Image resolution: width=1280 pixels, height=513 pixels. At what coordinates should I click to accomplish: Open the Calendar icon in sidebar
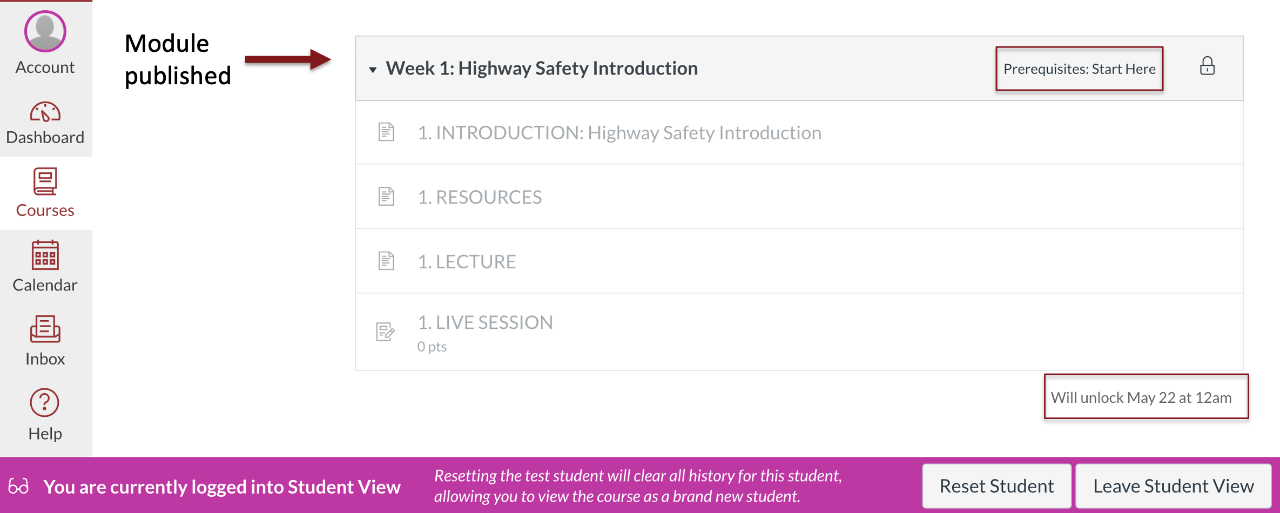pos(45,256)
